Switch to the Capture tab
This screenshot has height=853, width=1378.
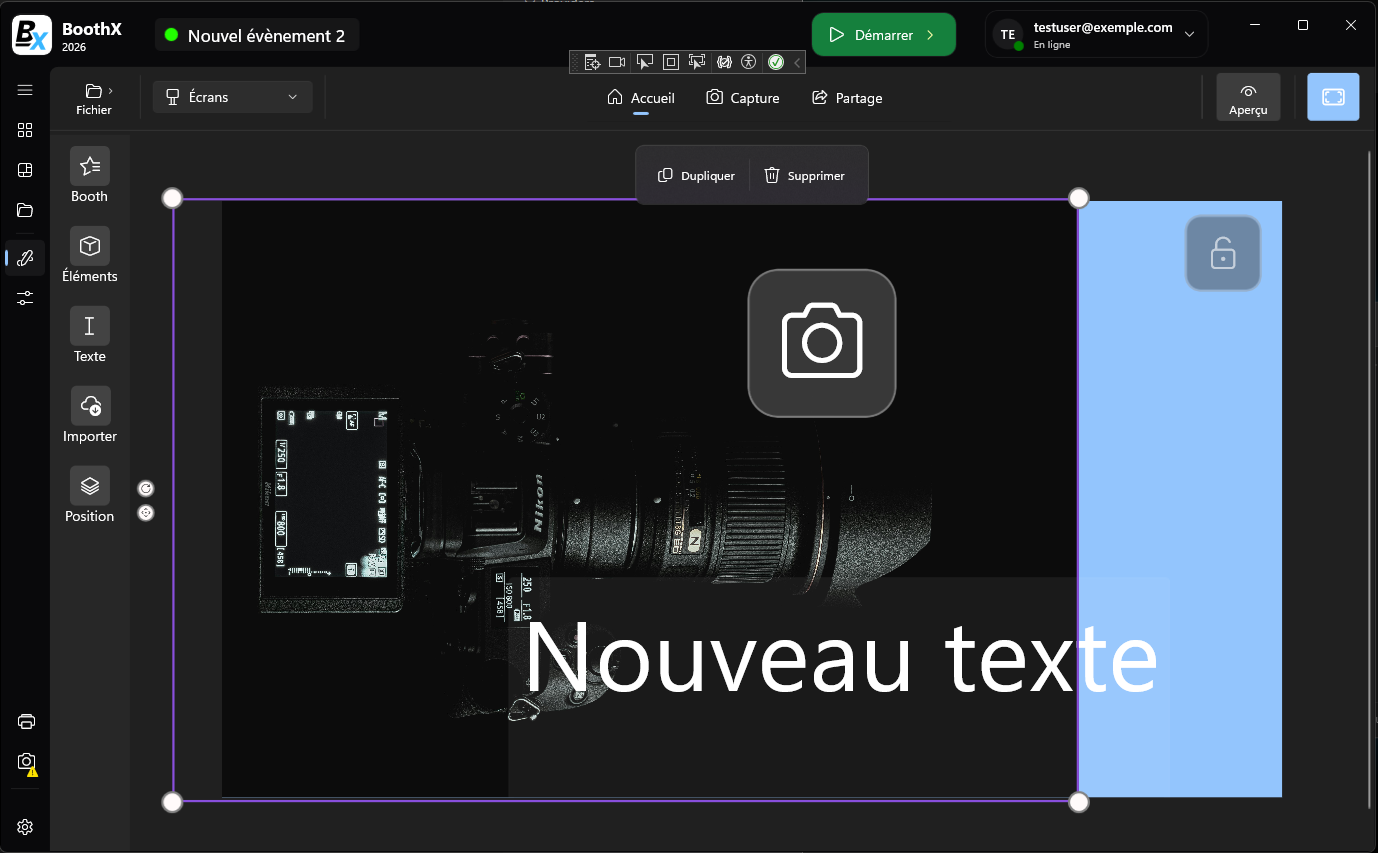pos(743,97)
